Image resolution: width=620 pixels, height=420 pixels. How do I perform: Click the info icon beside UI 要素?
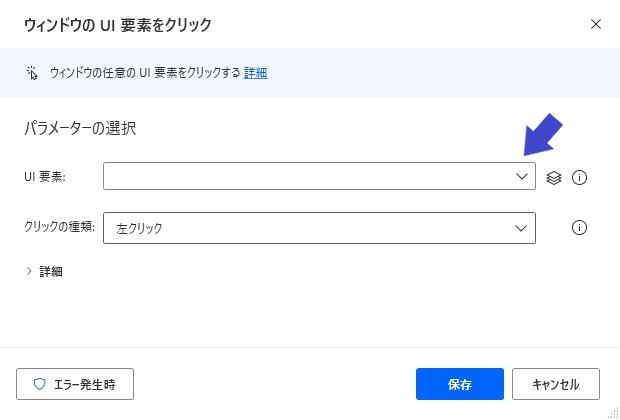pos(579,178)
